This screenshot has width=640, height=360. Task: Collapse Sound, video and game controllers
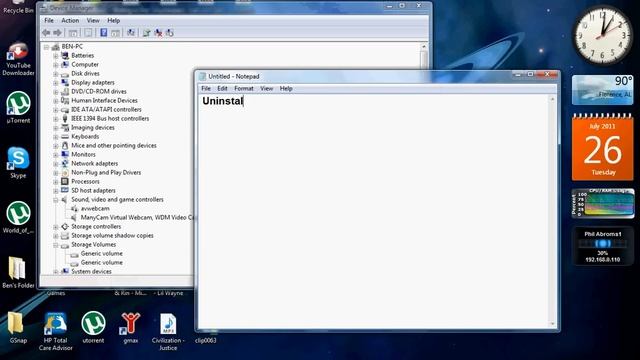click(56, 200)
